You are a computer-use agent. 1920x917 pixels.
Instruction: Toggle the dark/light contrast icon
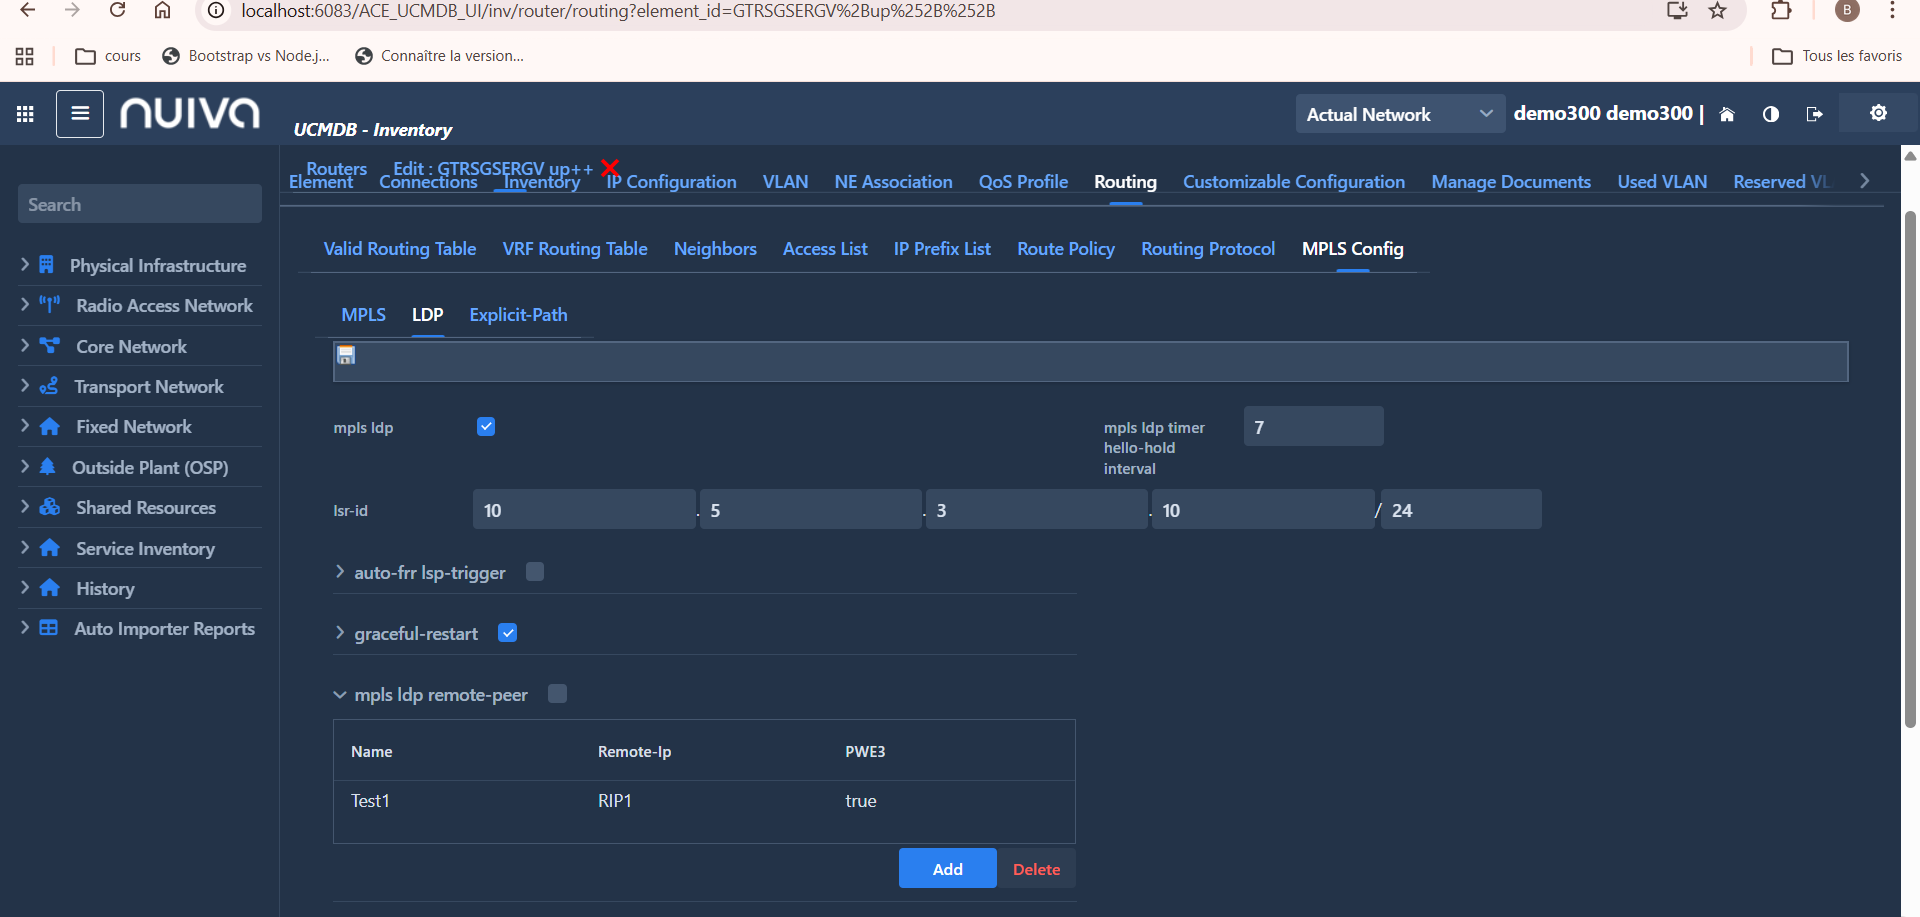[x=1770, y=115]
